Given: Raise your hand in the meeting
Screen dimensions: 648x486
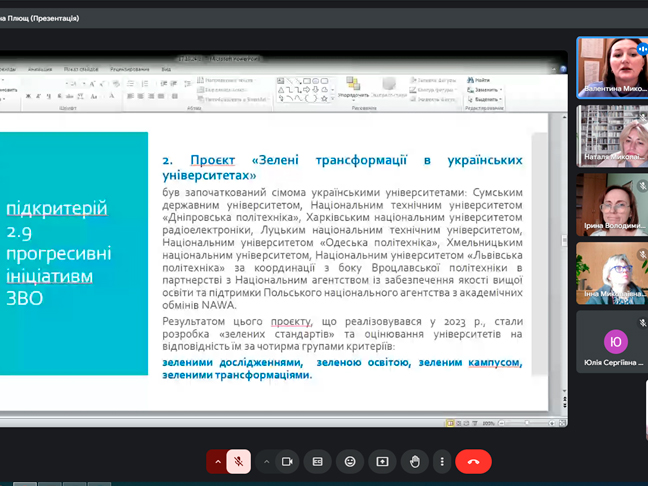Looking at the screenshot, I should [414, 461].
